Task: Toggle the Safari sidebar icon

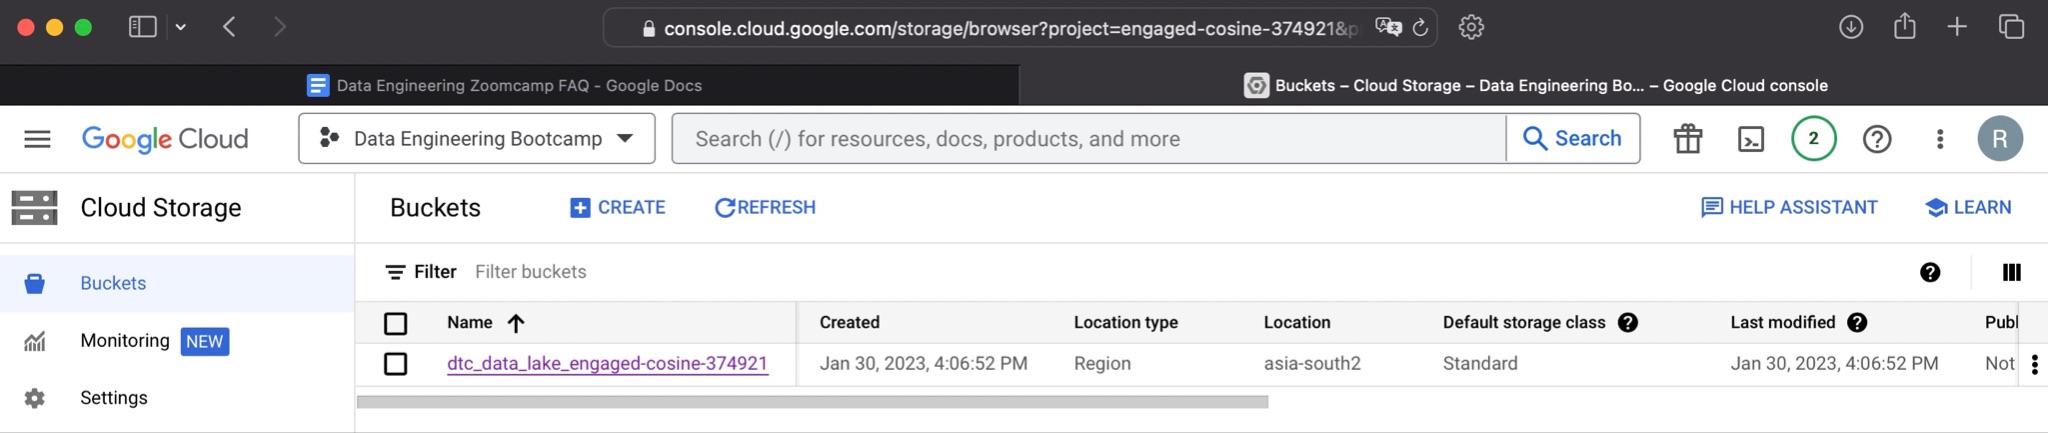Action: [x=143, y=27]
